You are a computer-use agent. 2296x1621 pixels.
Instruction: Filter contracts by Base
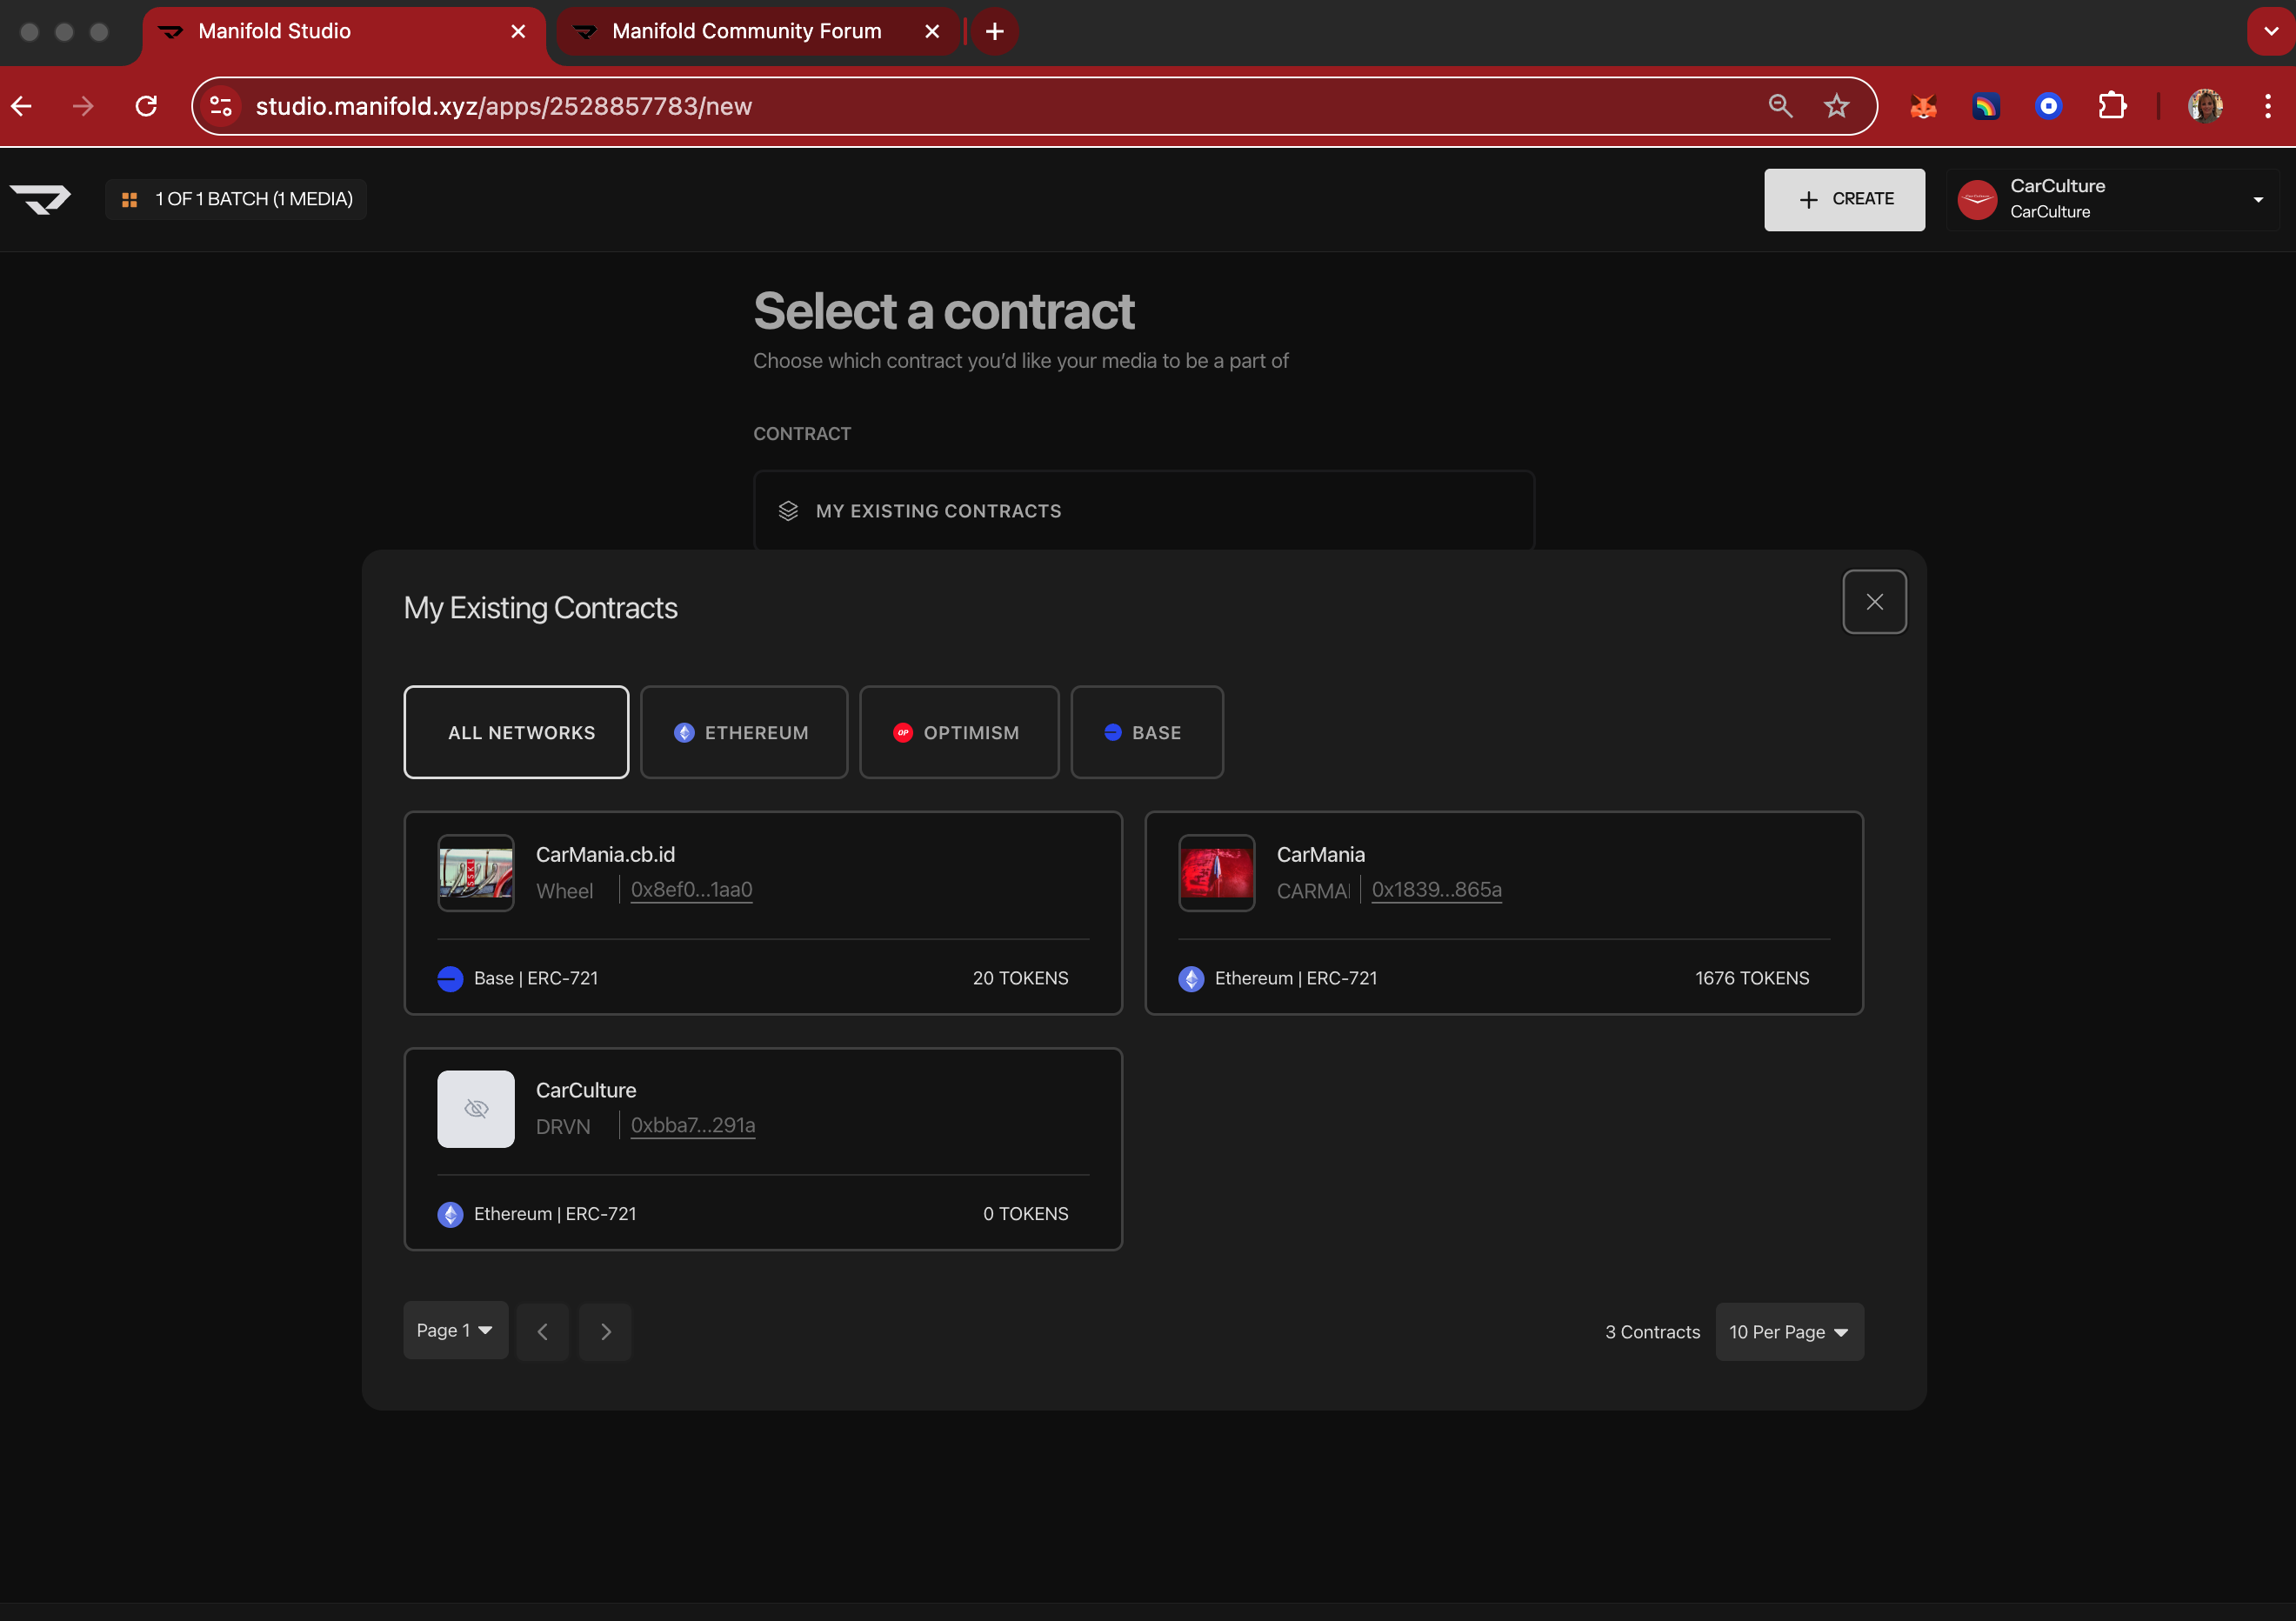[x=1147, y=732]
